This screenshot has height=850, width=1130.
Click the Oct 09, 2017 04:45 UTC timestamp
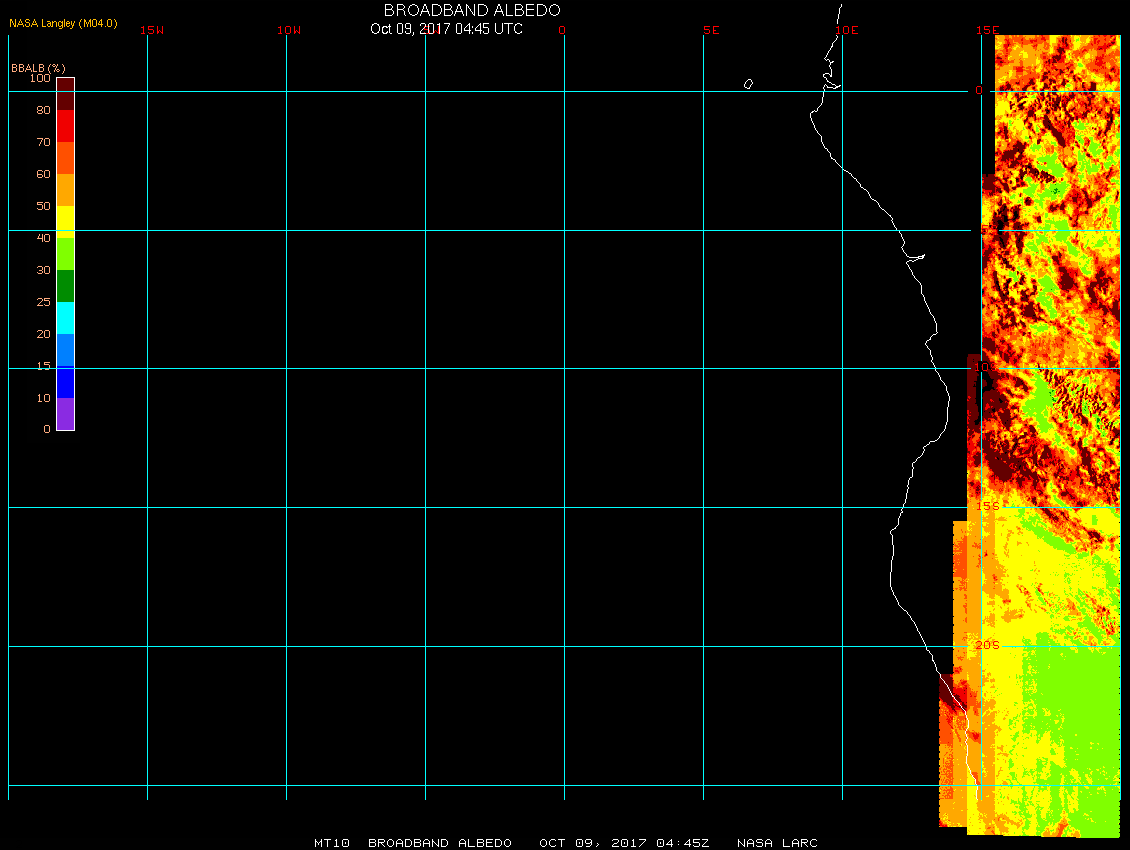446,29
